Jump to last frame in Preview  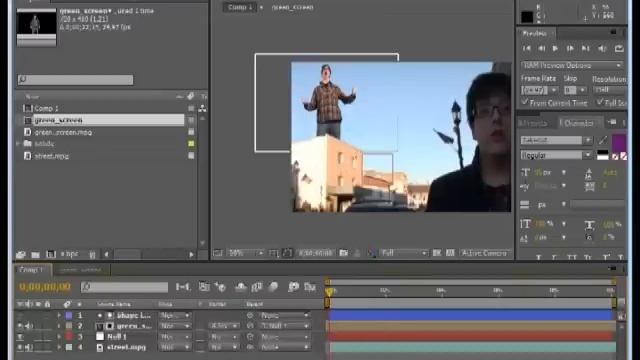click(585, 48)
